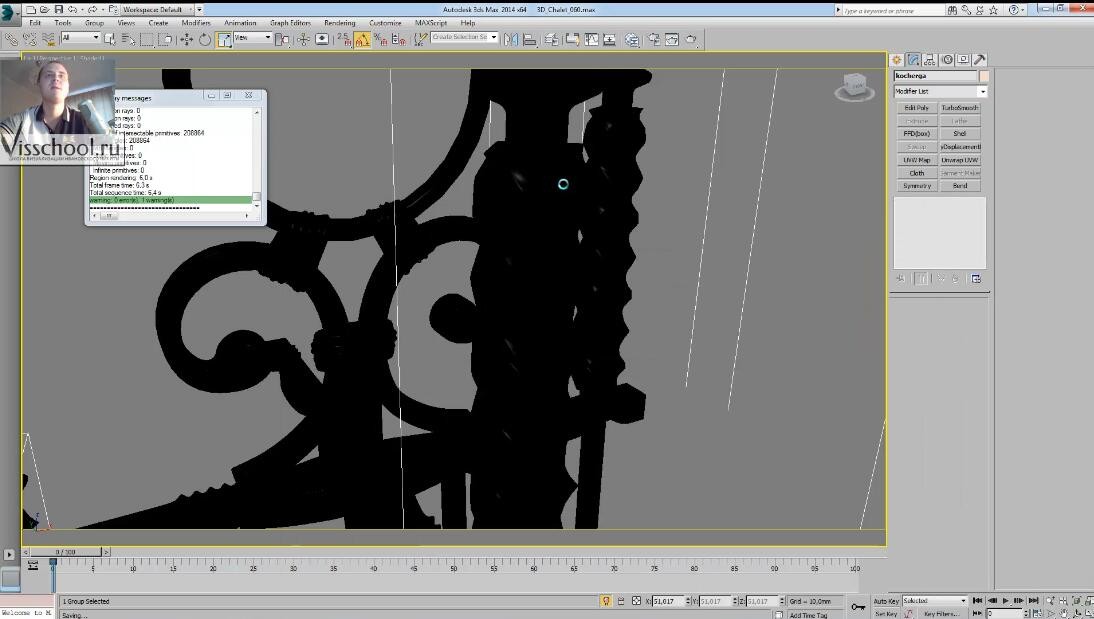Open Key Filters dialog
The height and width of the screenshot is (619, 1094).
[941, 614]
